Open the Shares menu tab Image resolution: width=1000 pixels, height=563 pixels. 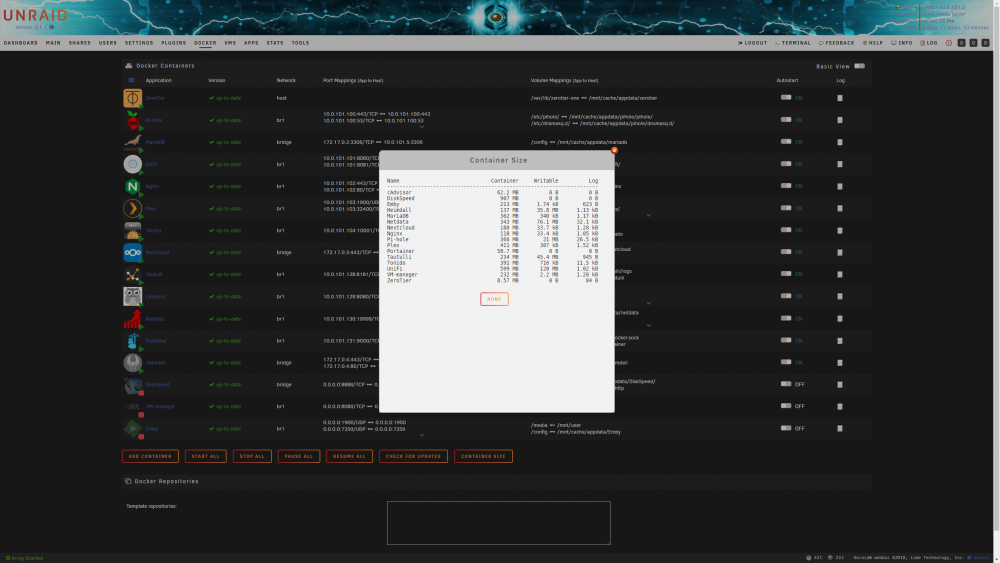coord(80,43)
